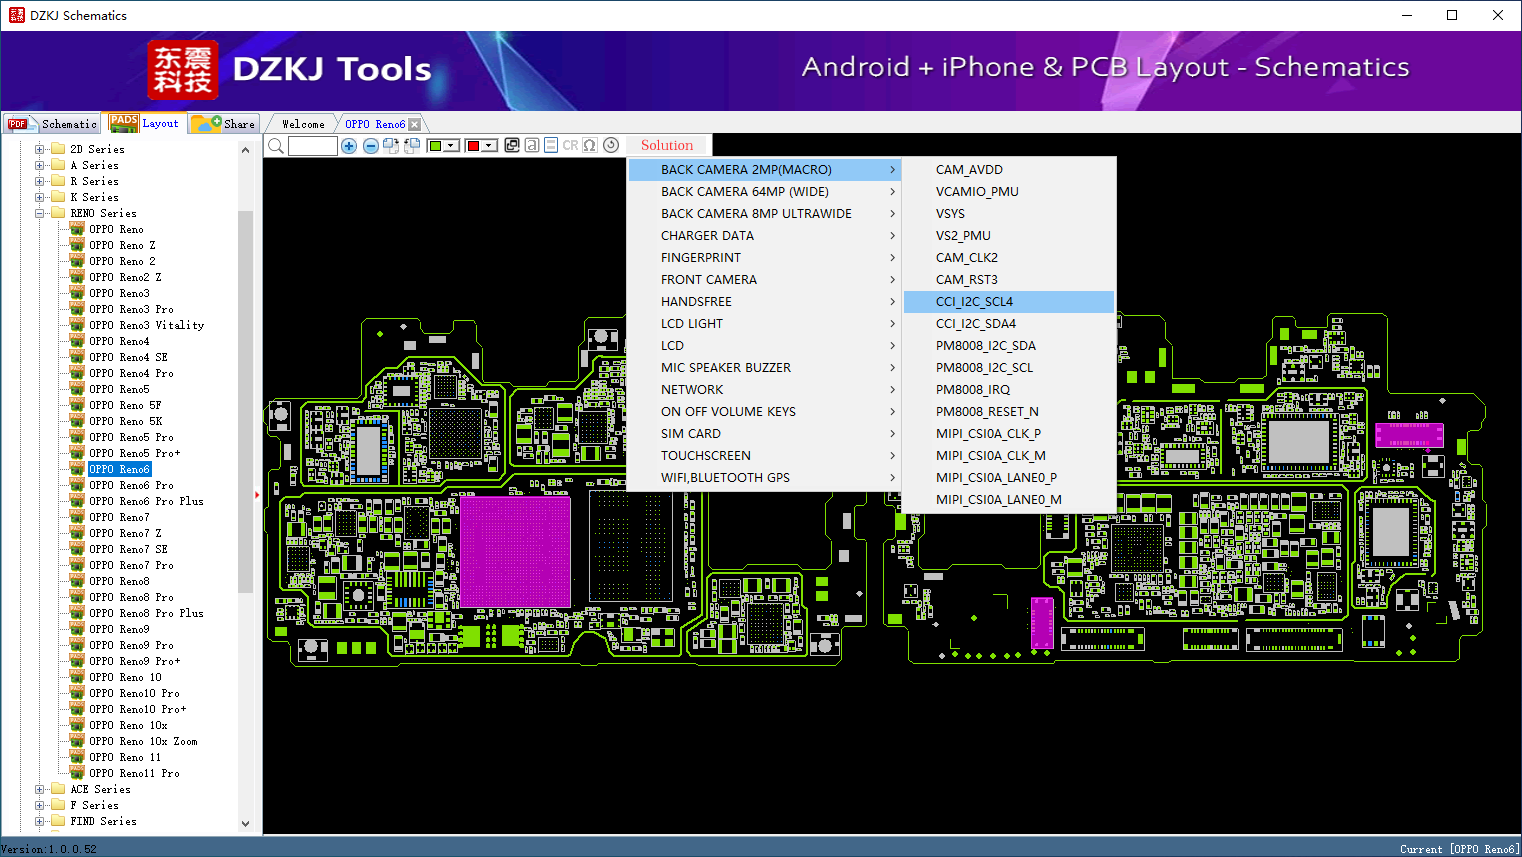1522x857 pixels.
Task: Expand the ACE Series tree node
Action: pyautogui.click(x=39, y=789)
